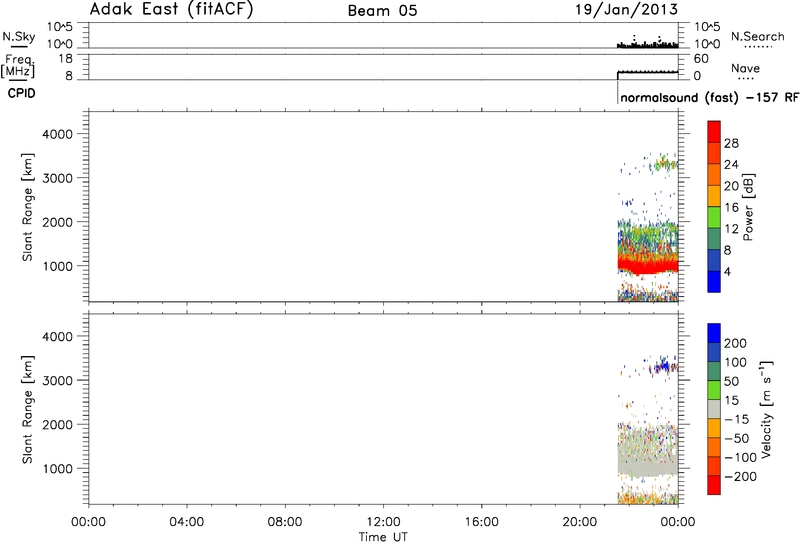Click the '16:00' time tick label
This screenshot has height=543, width=800.
coord(482,522)
